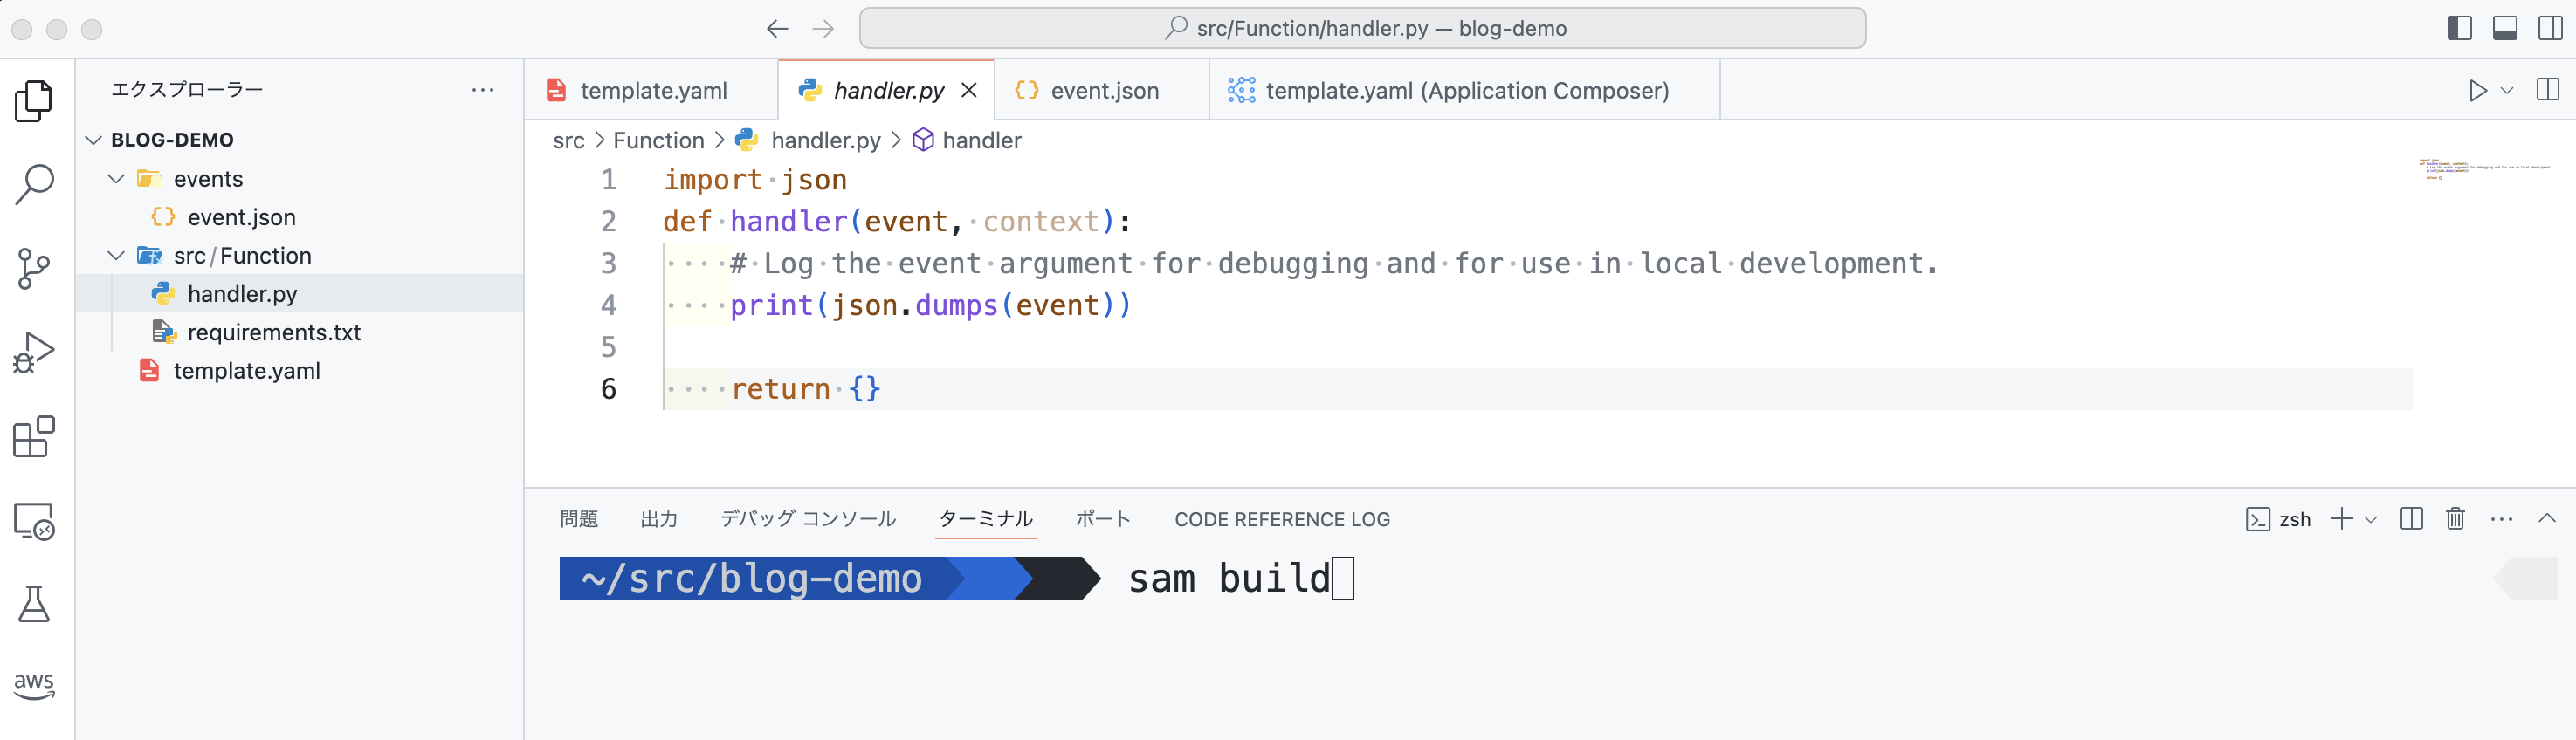This screenshot has width=2576, height=740.
Task: Open requirements.txt in the explorer tree
Action: 273,332
